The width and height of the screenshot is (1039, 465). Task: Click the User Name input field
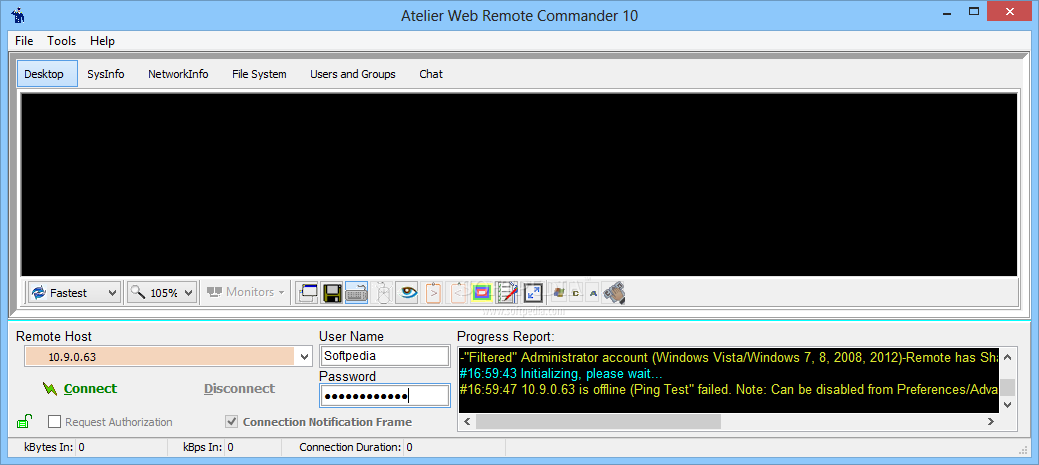384,356
